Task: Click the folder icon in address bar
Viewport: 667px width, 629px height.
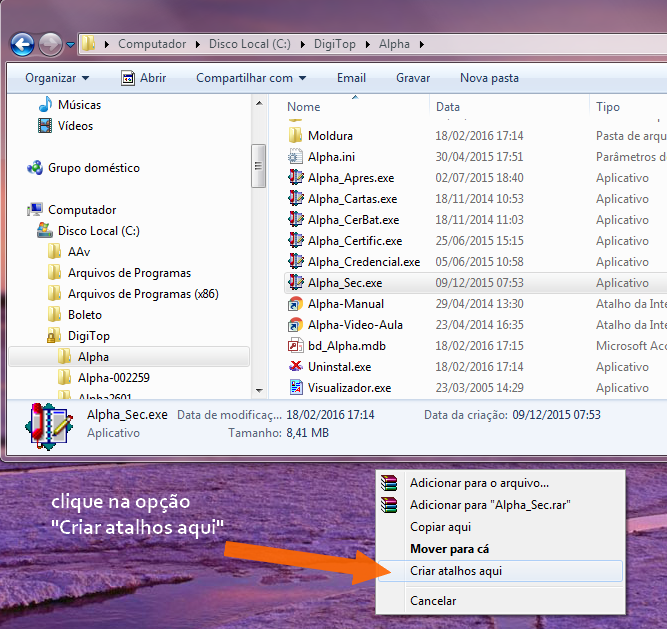Action: [88, 43]
